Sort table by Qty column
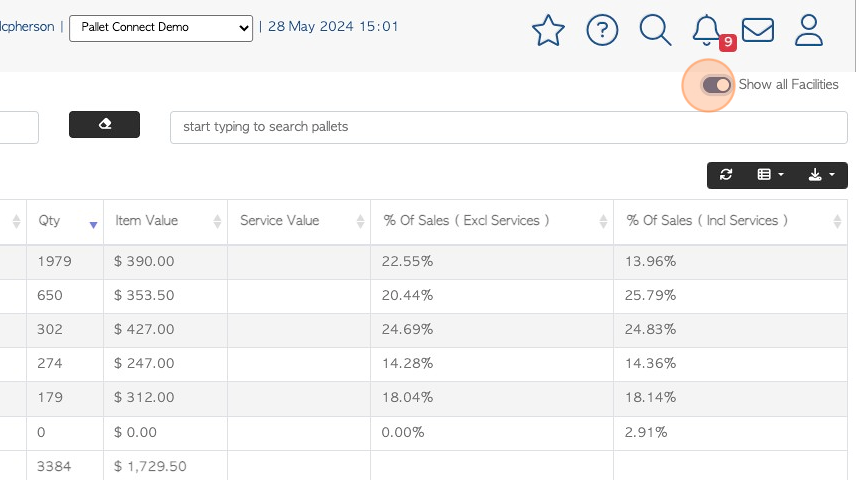The width and height of the screenshot is (860, 480). [x=65, y=221]
